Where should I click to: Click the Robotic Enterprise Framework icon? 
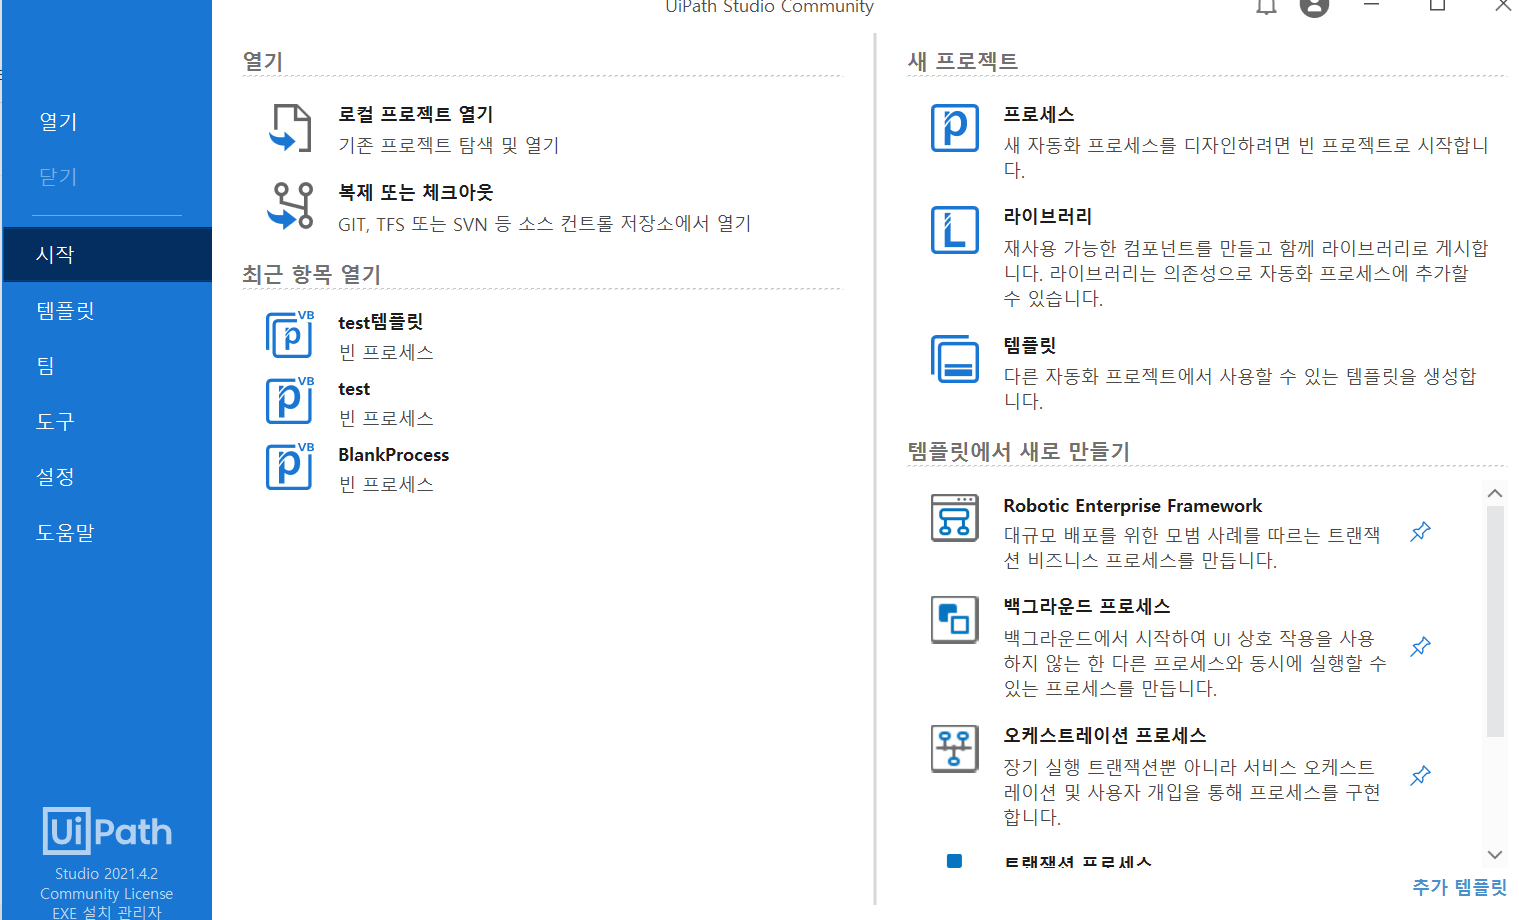(955, 518)
